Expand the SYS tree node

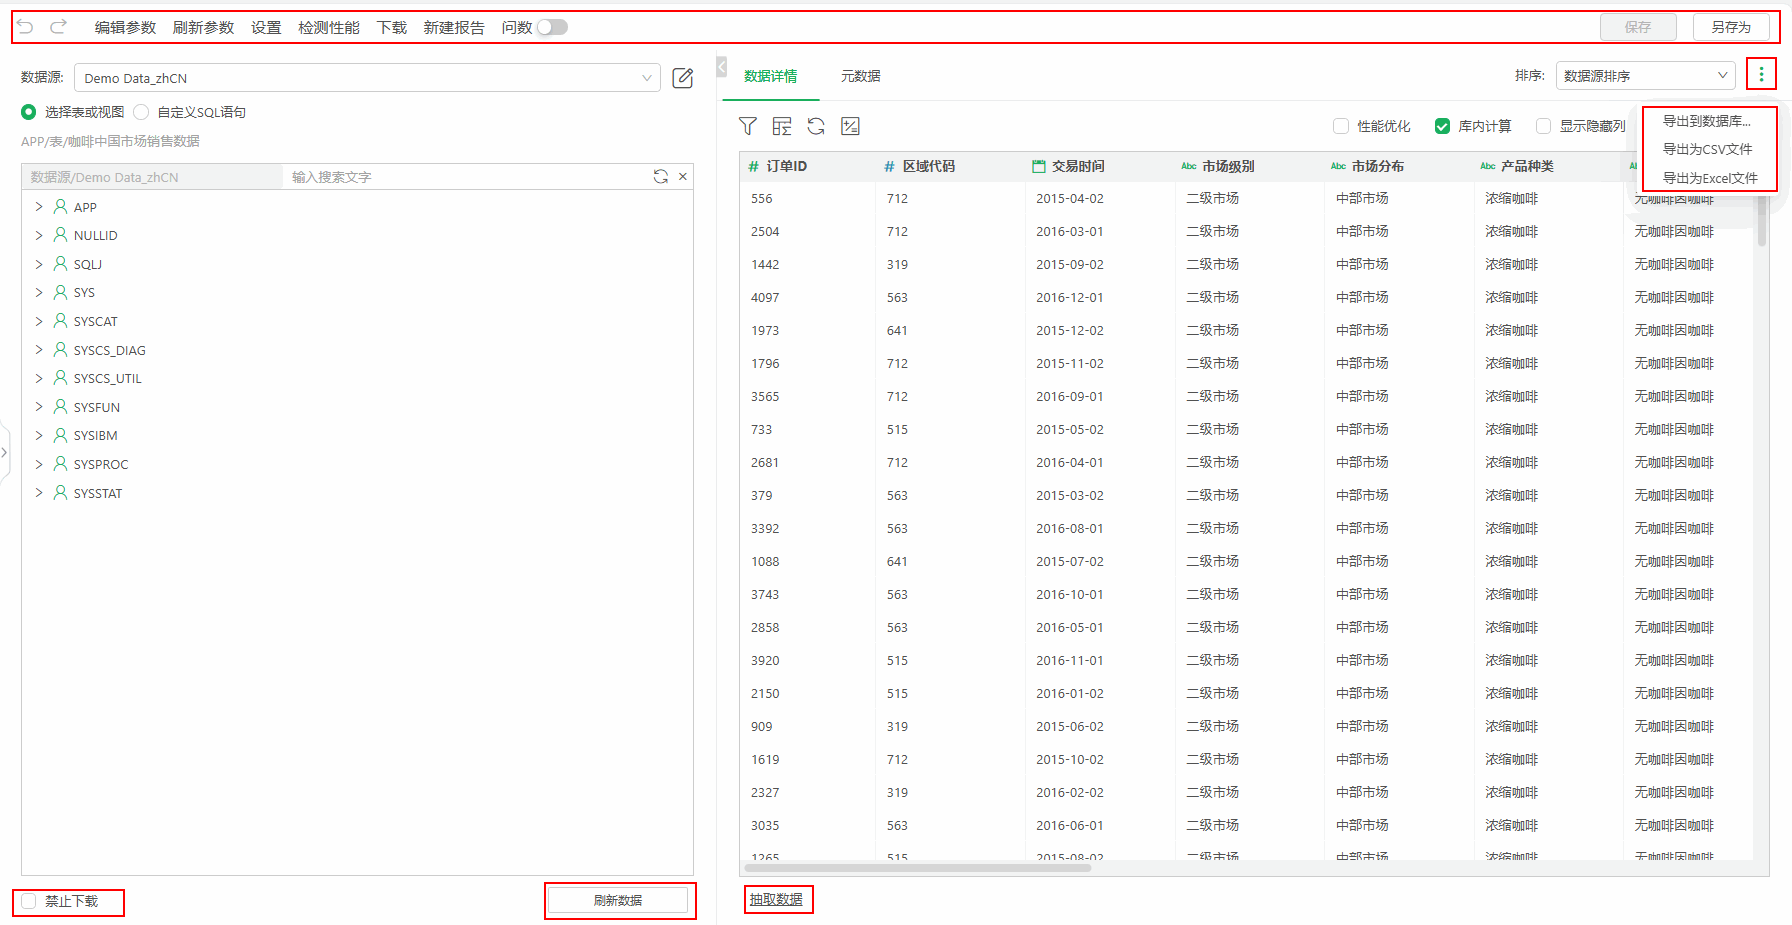point(39,292)
